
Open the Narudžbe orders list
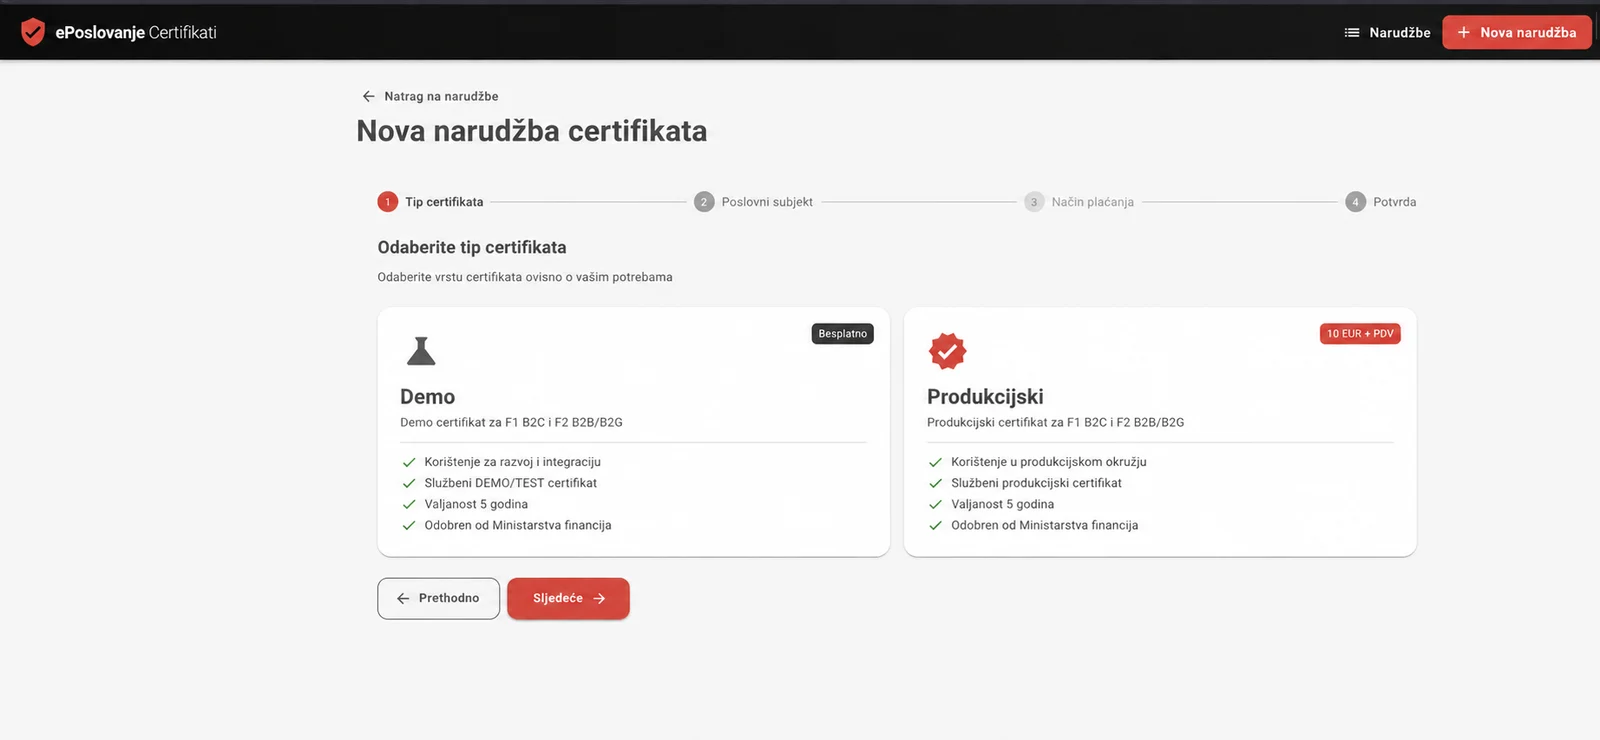click(1387, 32)
